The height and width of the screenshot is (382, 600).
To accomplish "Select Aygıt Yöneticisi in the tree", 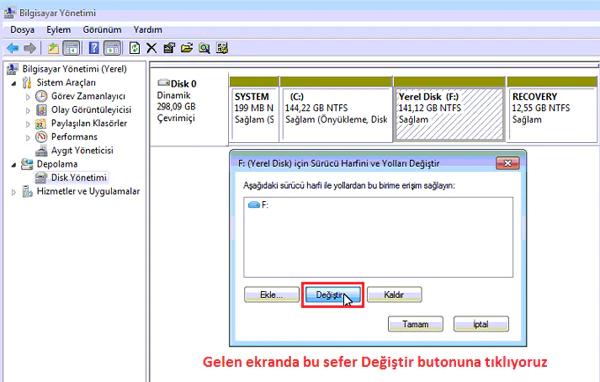I will [82, 150].
